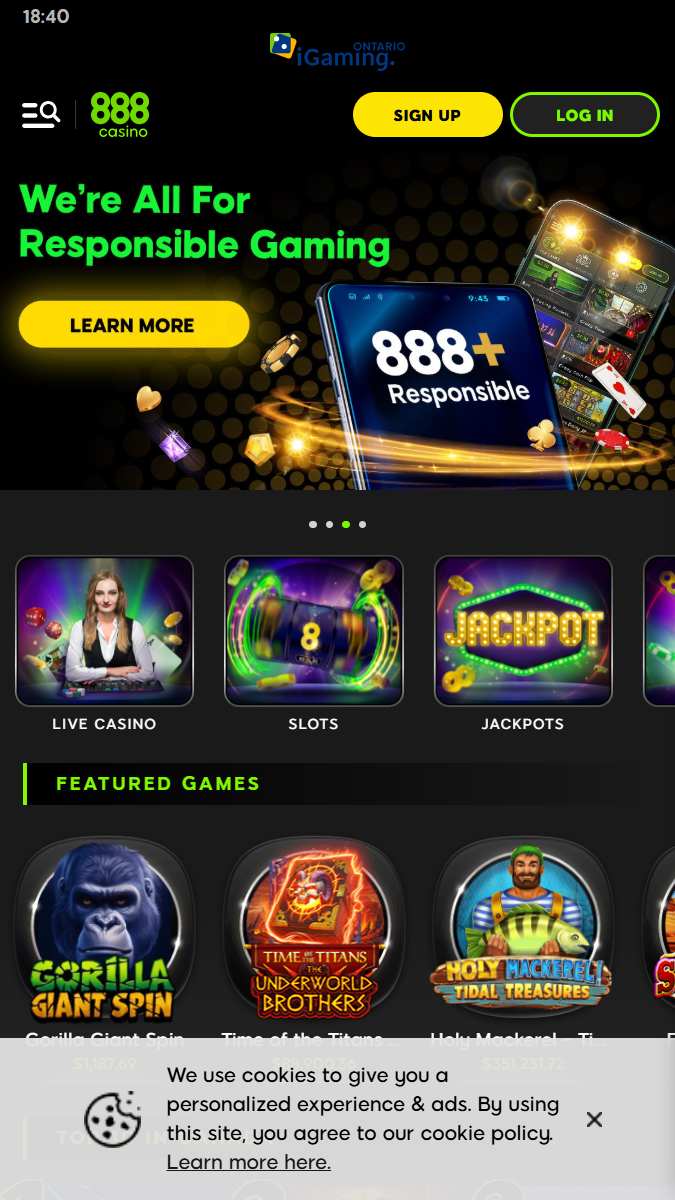Image resolution: width=675 pixels, height=1200 pixels.
Task: Select the second carousel dot
Action: tap(329, 524)
